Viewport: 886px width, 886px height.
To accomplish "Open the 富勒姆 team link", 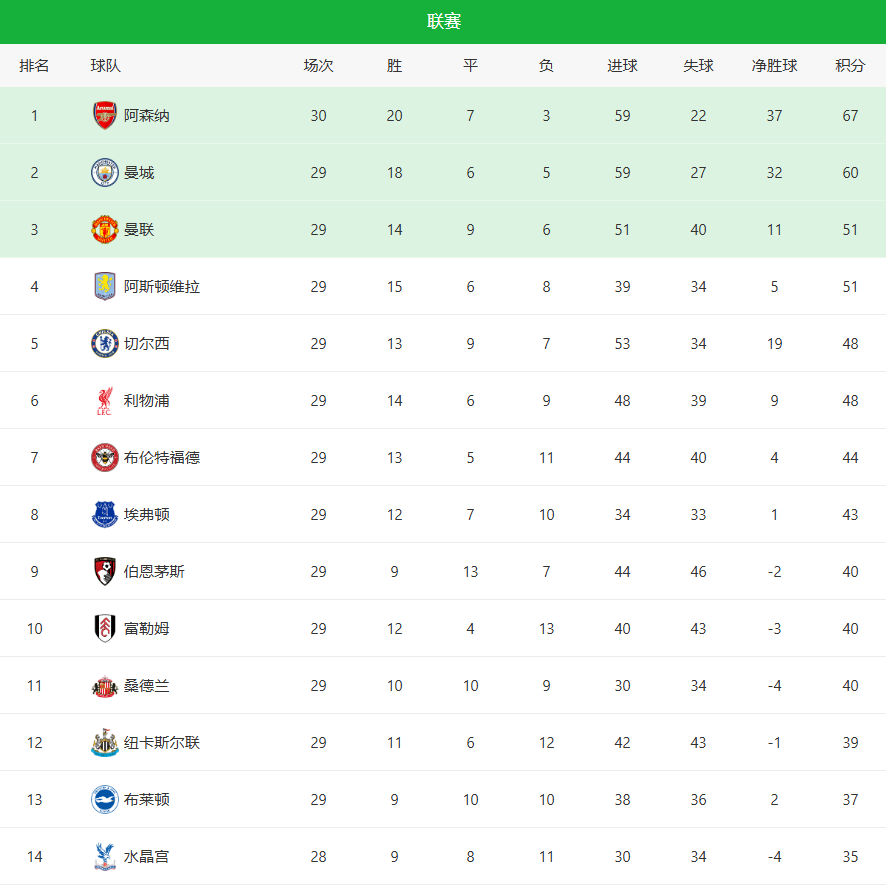I will (x=147, y=629).
